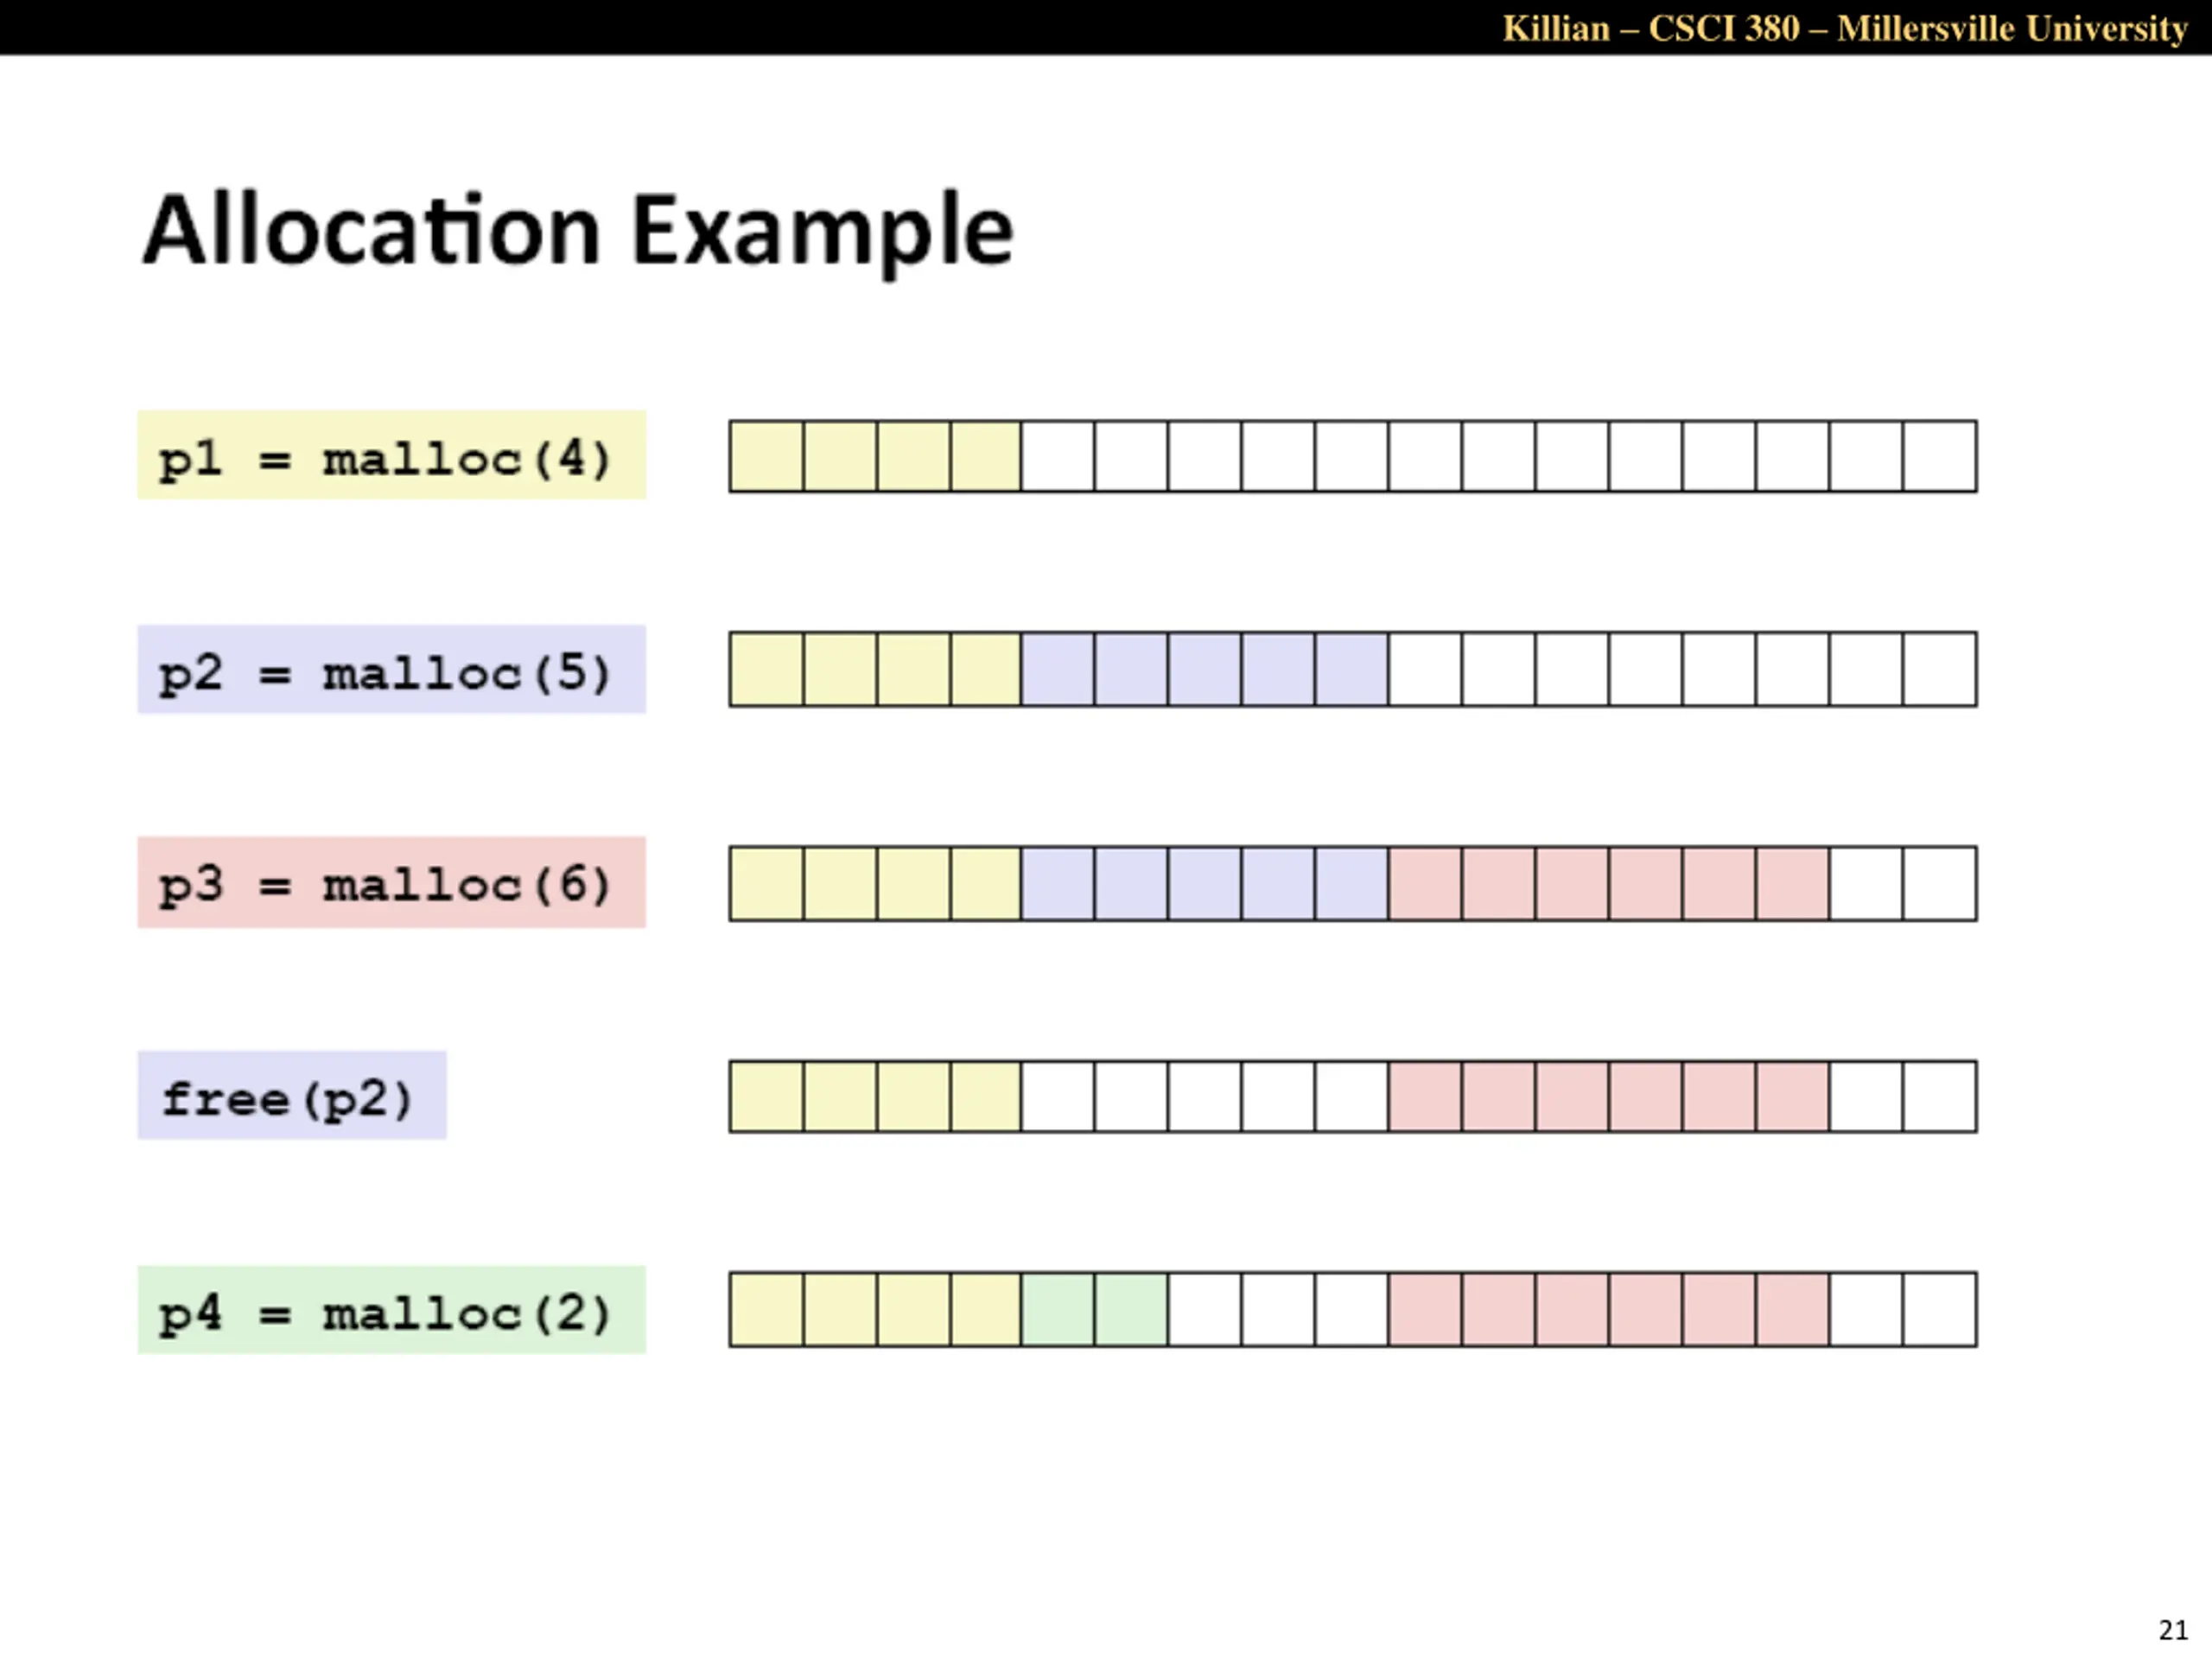Select the 'p4 = malloc(2)' label
2212x1659 pixels.
392,1310
